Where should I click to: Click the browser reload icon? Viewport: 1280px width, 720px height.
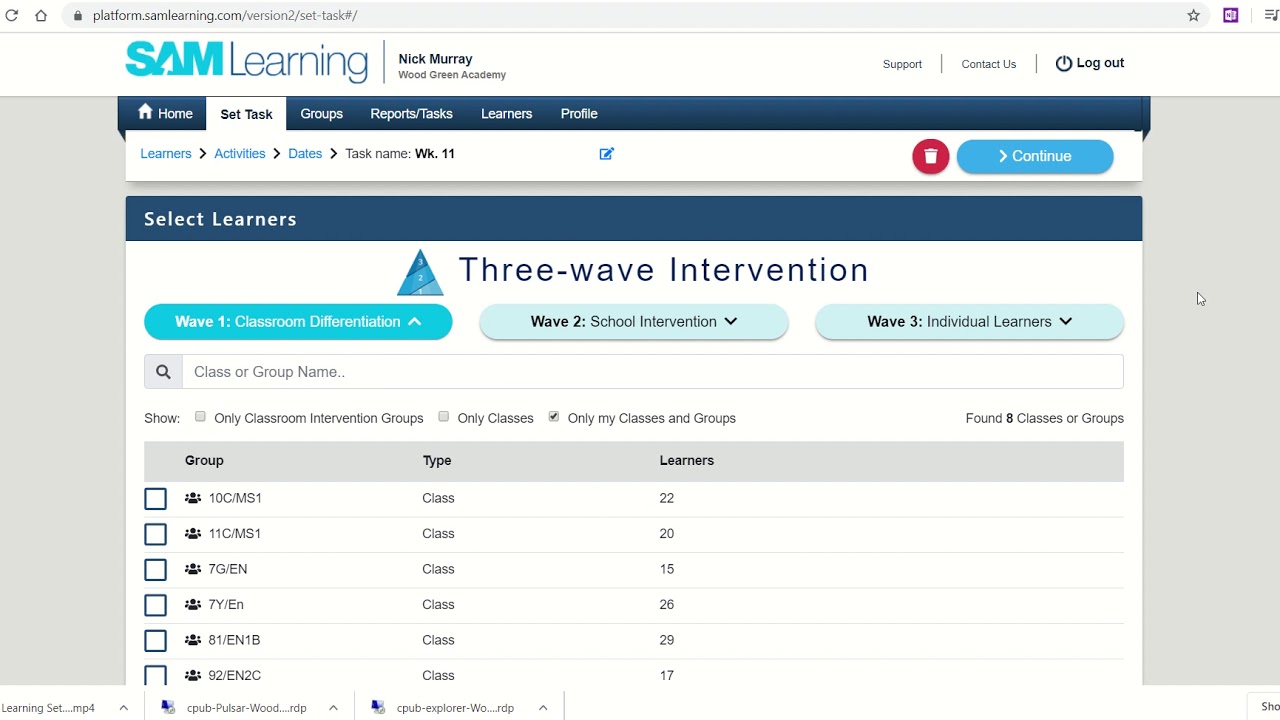pos(12,15)
